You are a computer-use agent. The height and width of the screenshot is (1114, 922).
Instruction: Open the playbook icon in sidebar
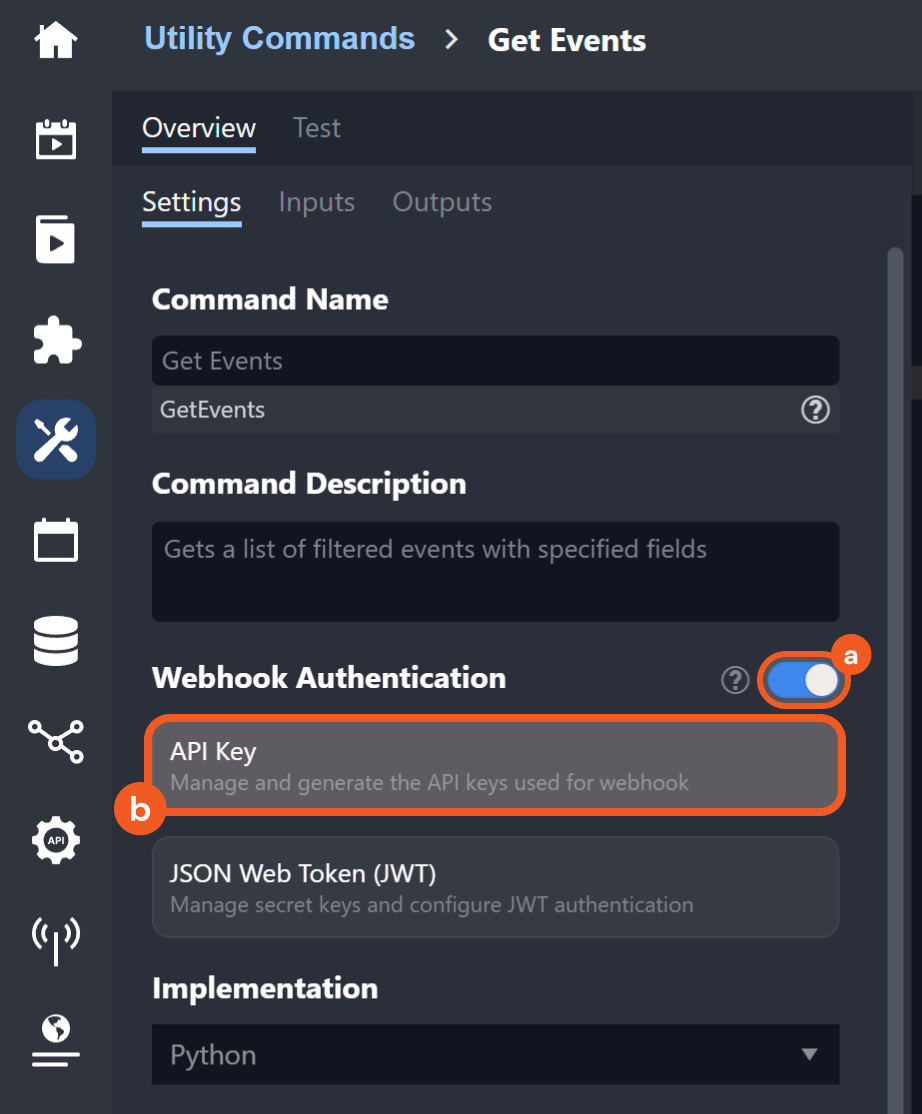point(56,240)
